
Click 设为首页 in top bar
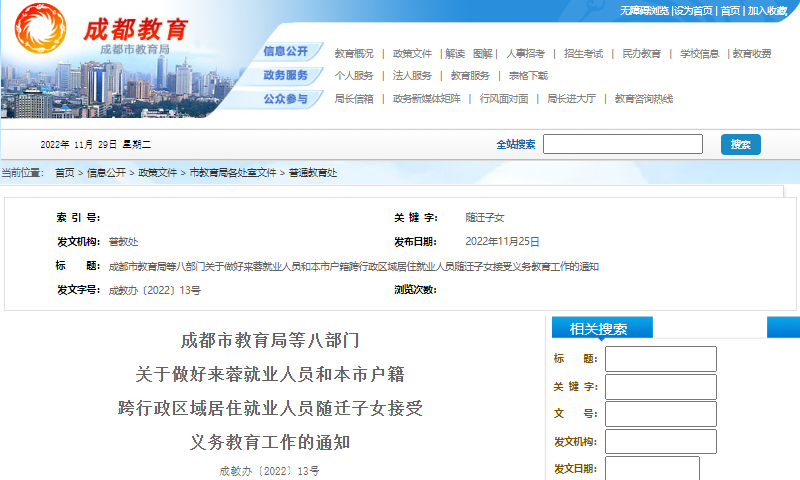693,11
